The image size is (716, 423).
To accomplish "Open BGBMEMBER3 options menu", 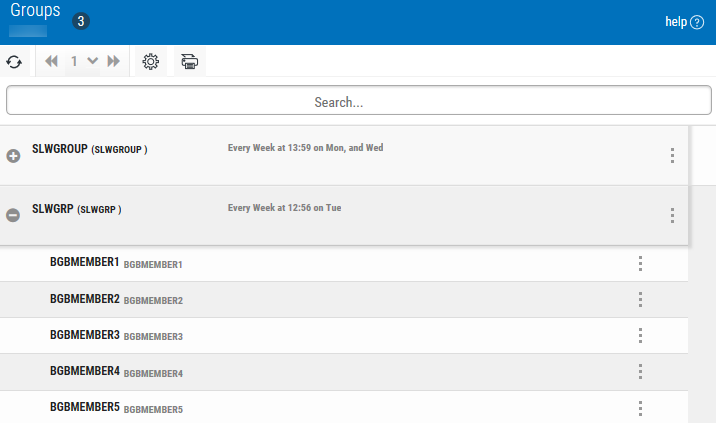I will pyautogui.click(x=640, y=336).
